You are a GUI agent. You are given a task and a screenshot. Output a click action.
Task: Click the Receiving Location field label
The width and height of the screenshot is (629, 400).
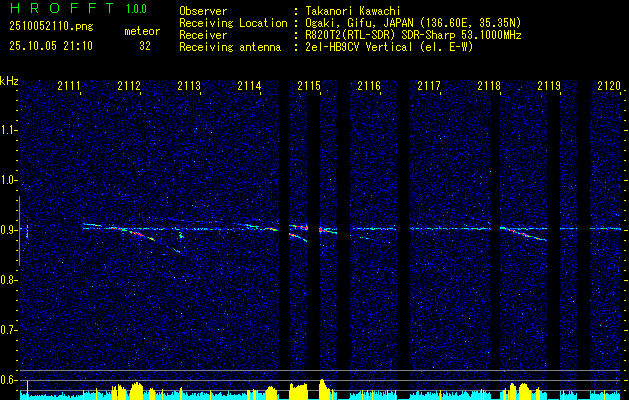pos(233,23)
